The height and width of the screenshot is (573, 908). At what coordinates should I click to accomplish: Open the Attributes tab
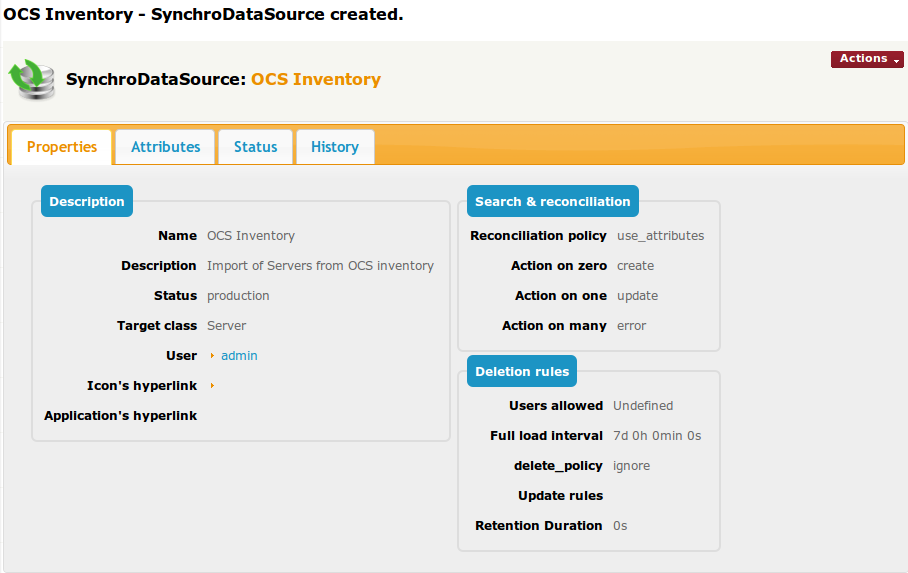click(x=165, y=147)
